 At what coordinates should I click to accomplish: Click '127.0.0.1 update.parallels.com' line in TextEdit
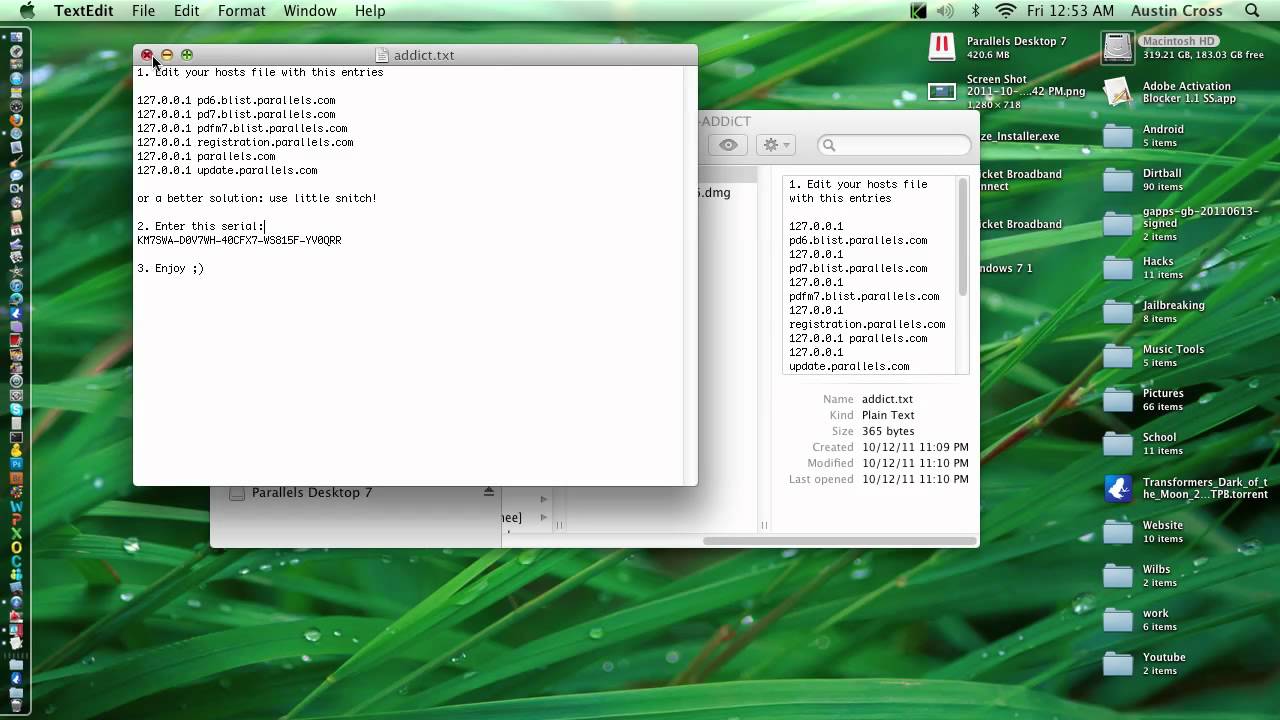tap(227, 170)
